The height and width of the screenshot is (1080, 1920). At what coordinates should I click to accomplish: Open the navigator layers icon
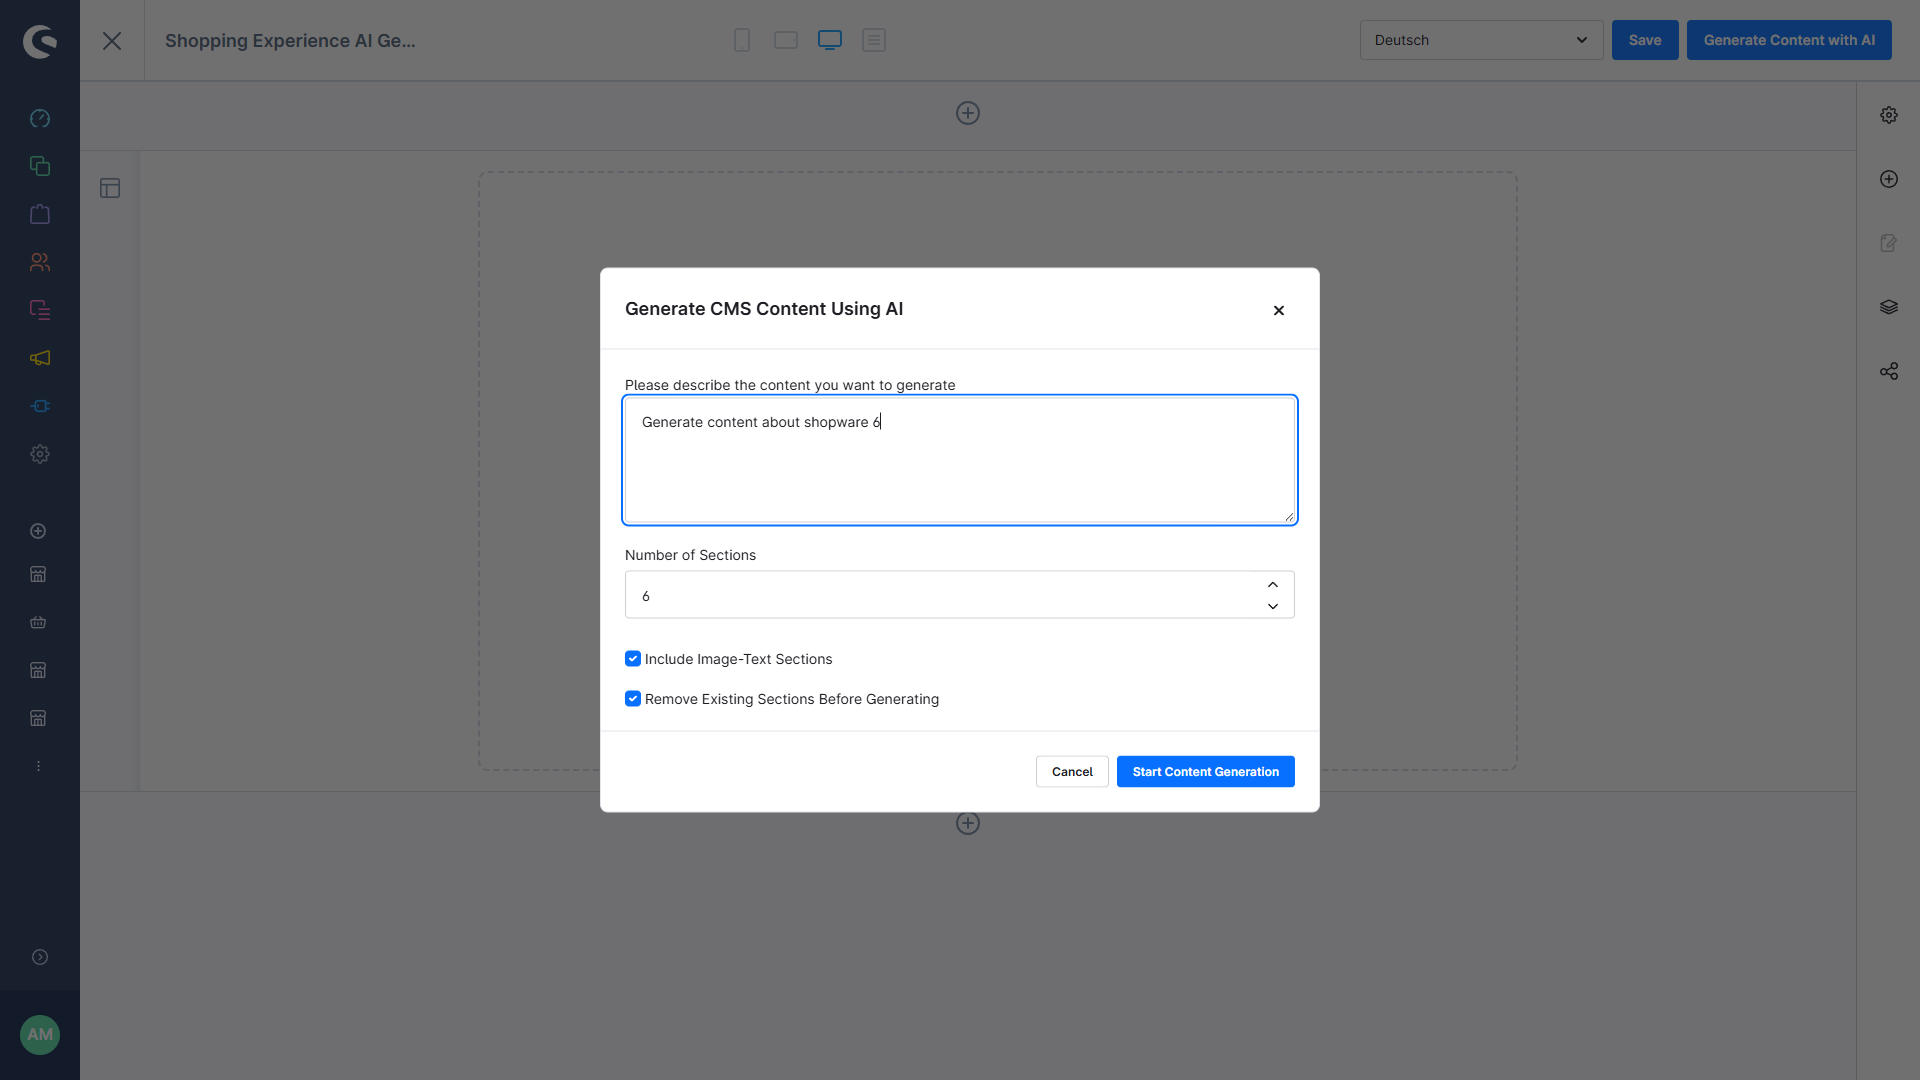(1889, 306)
